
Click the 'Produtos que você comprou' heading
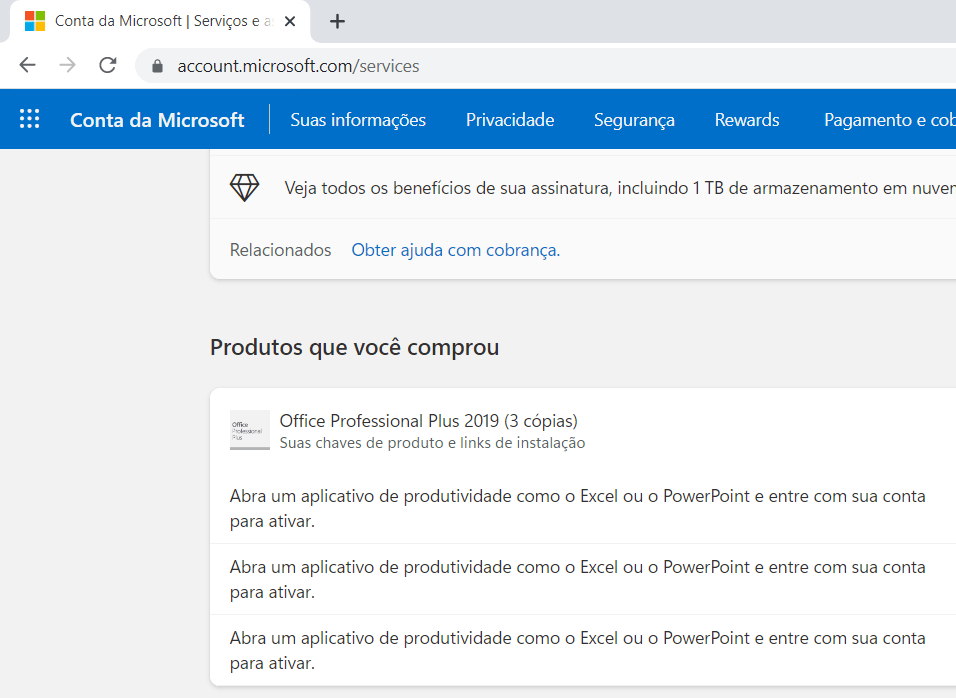(354, 347)
